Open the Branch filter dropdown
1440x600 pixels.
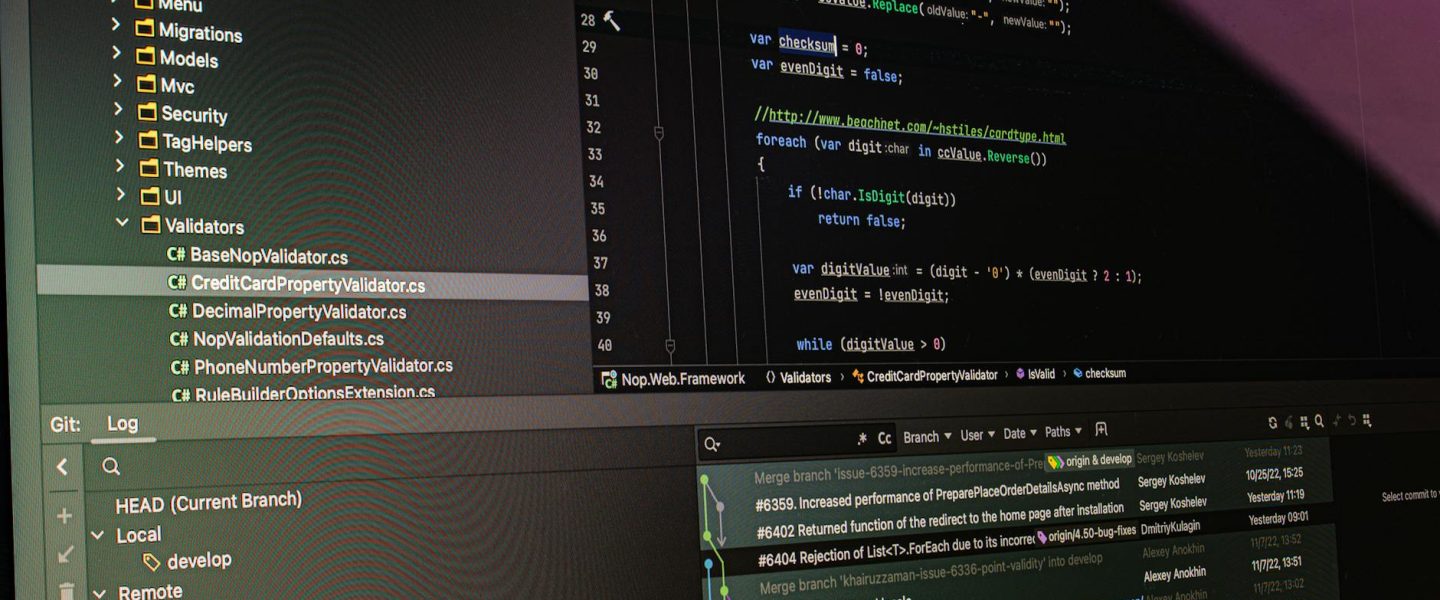(927, 437)
